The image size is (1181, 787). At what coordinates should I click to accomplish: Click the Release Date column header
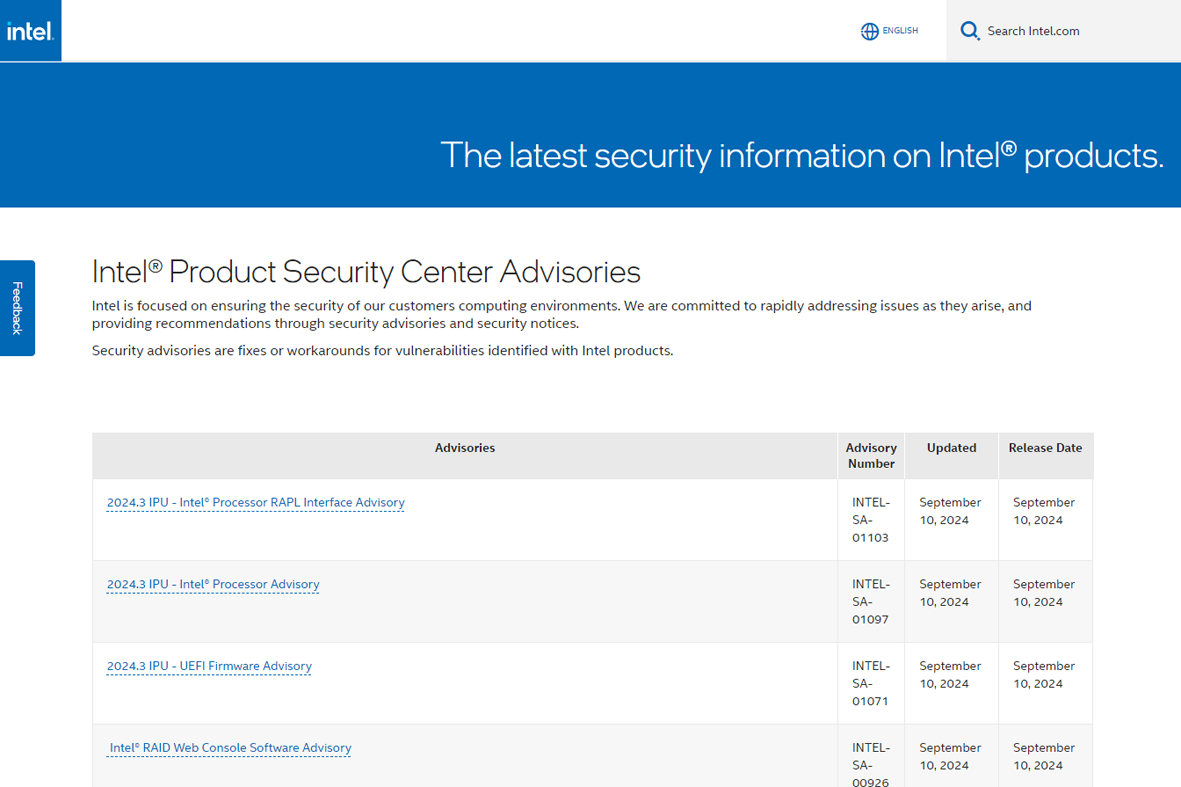click(x=1045, y=448)
